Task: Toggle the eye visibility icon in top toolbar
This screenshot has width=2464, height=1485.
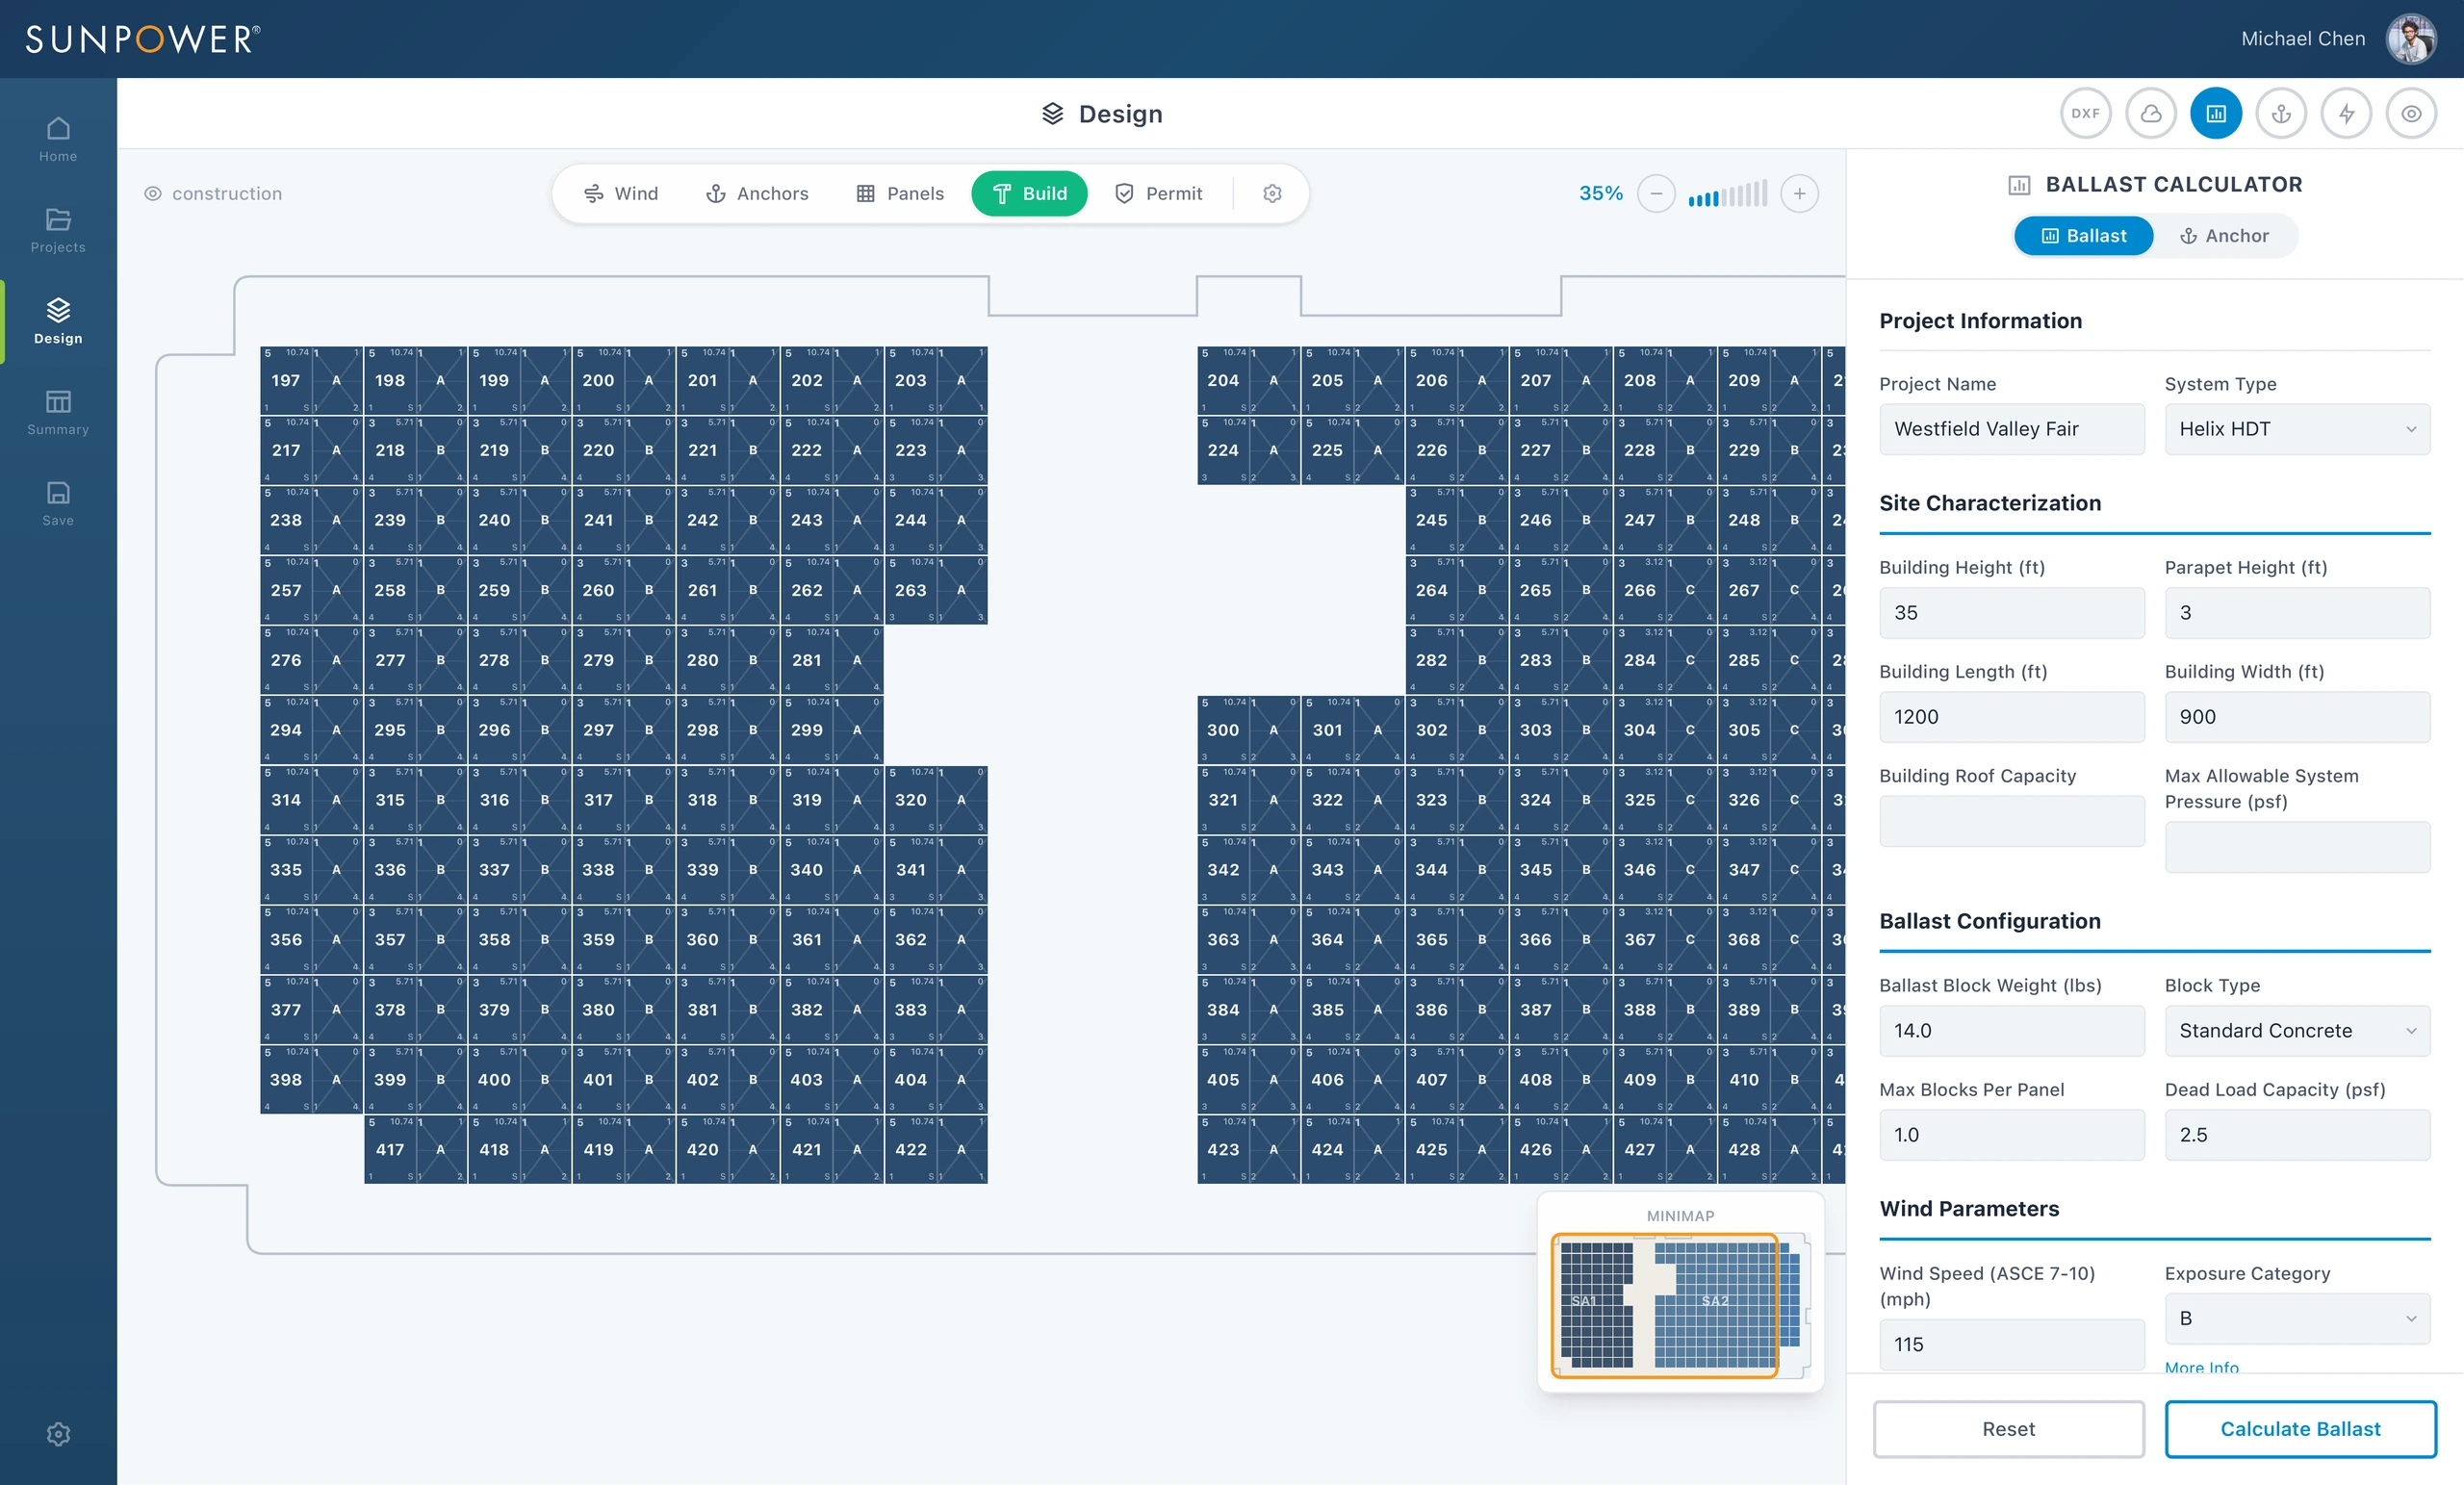Action: (x=2411, y=113)
